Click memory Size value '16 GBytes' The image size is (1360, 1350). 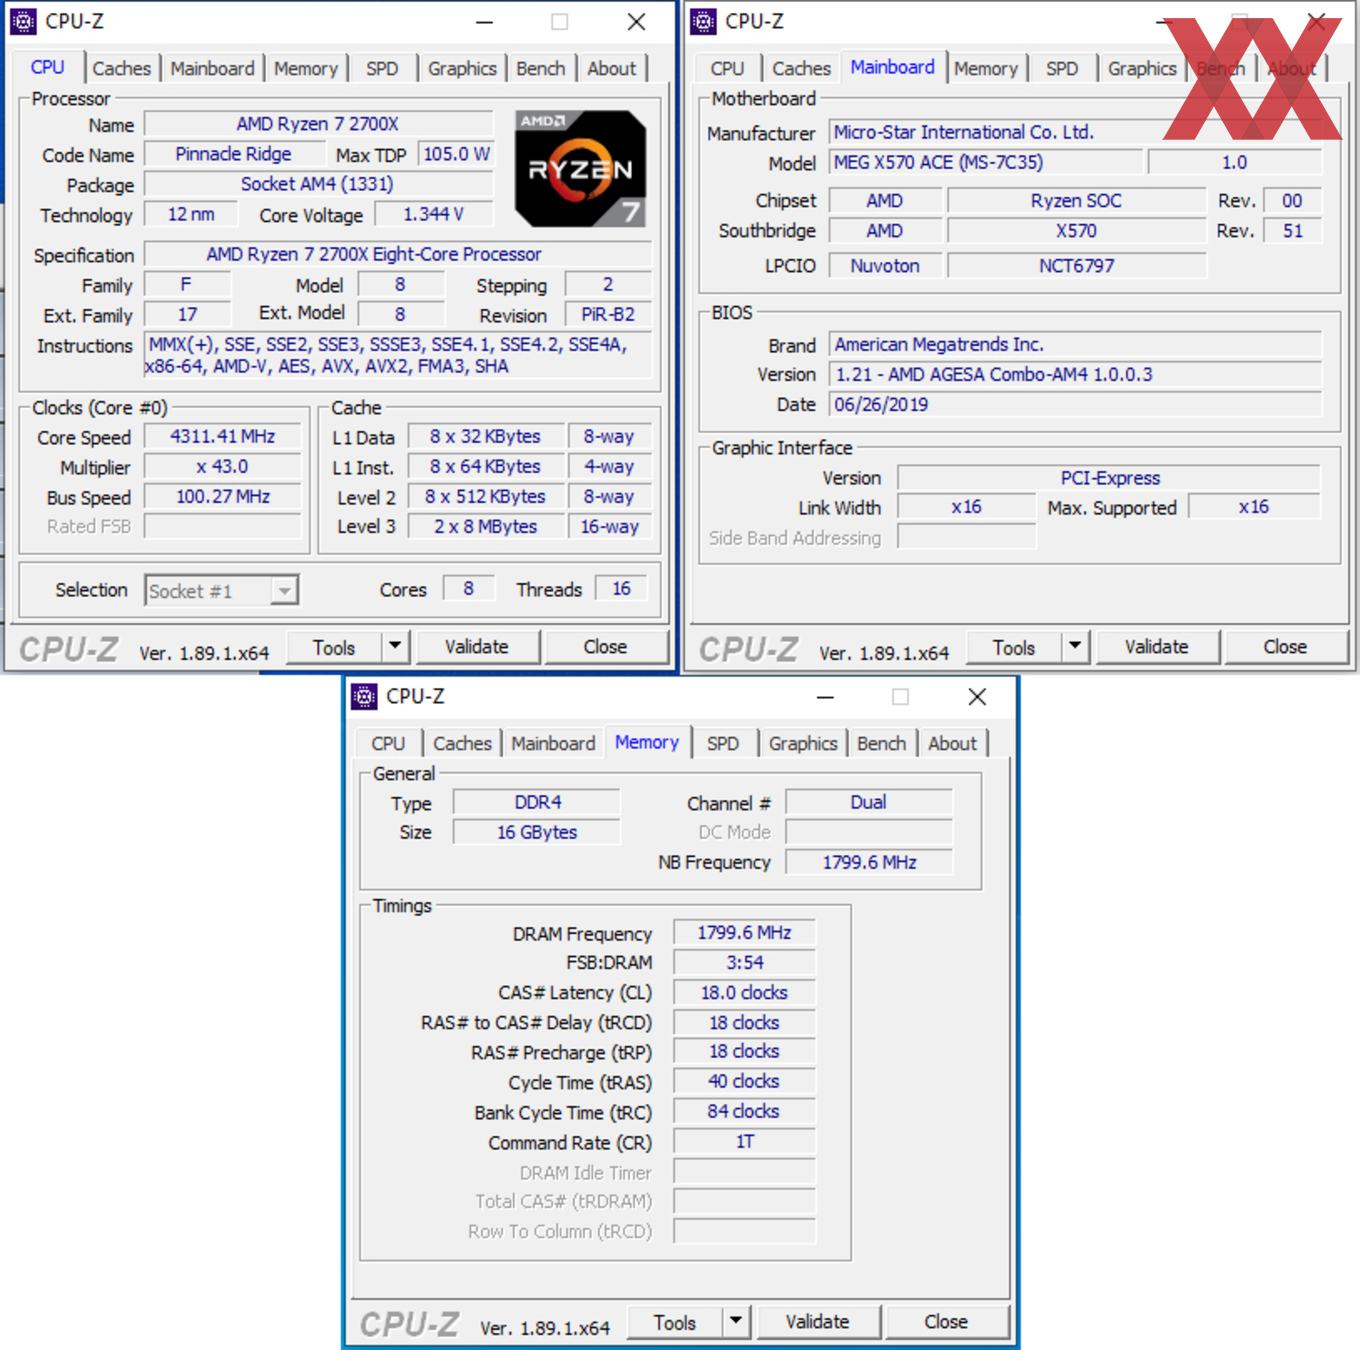[x=537, y=832]
